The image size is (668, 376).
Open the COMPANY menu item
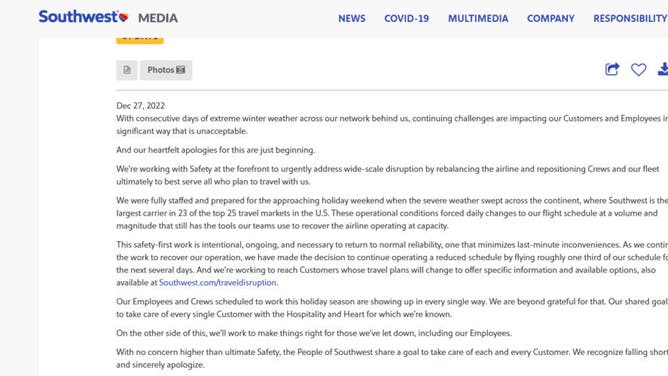550,19
